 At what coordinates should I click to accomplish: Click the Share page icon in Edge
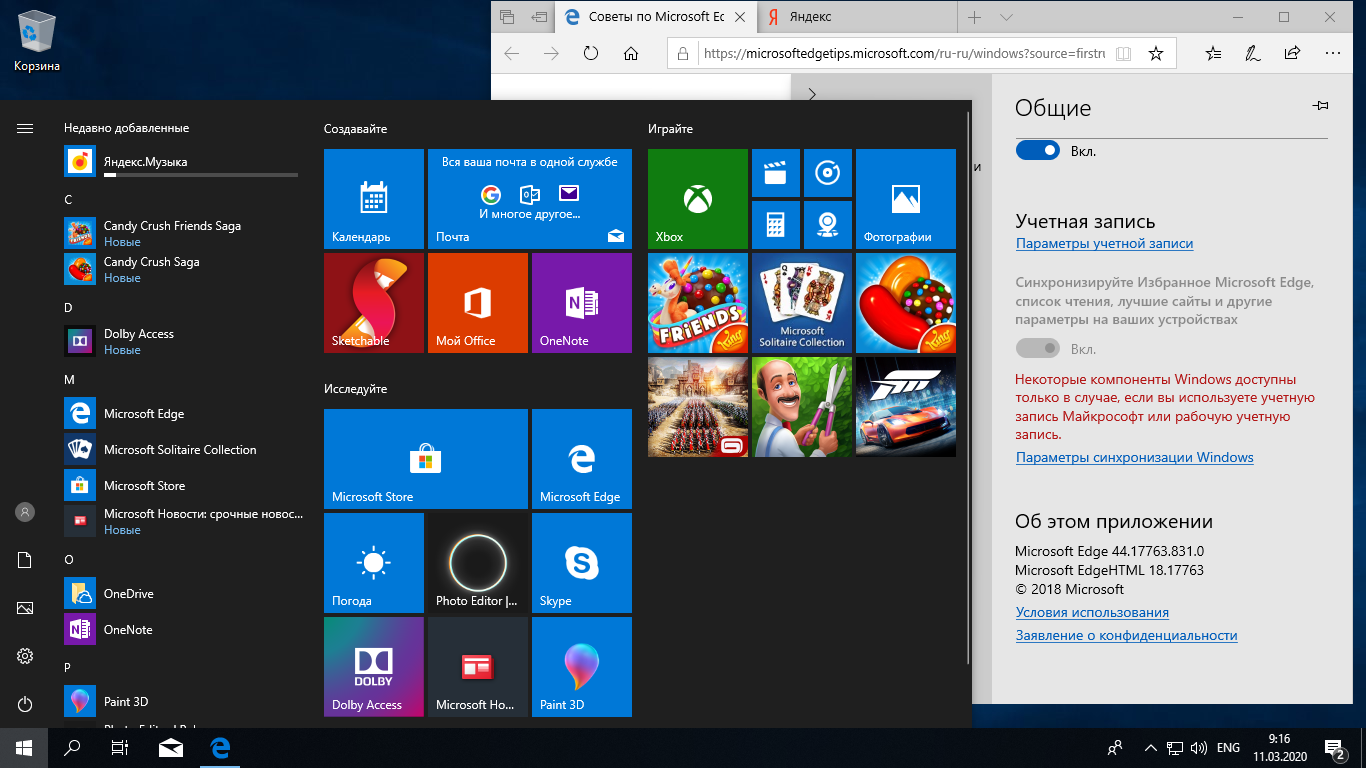coord(1292,53)
